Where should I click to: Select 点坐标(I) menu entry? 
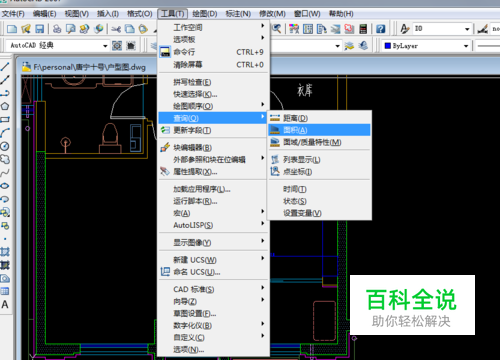coord(319,172)
